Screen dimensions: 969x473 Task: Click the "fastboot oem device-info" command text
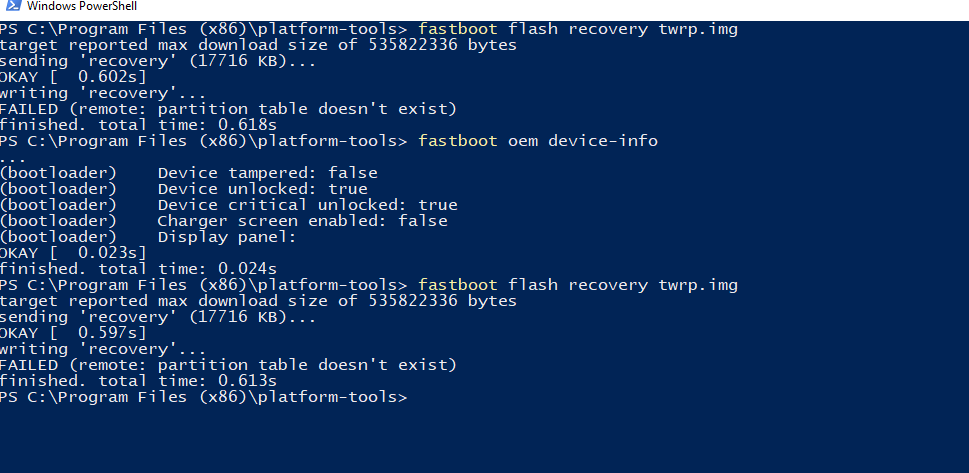[x=538, y=141]
